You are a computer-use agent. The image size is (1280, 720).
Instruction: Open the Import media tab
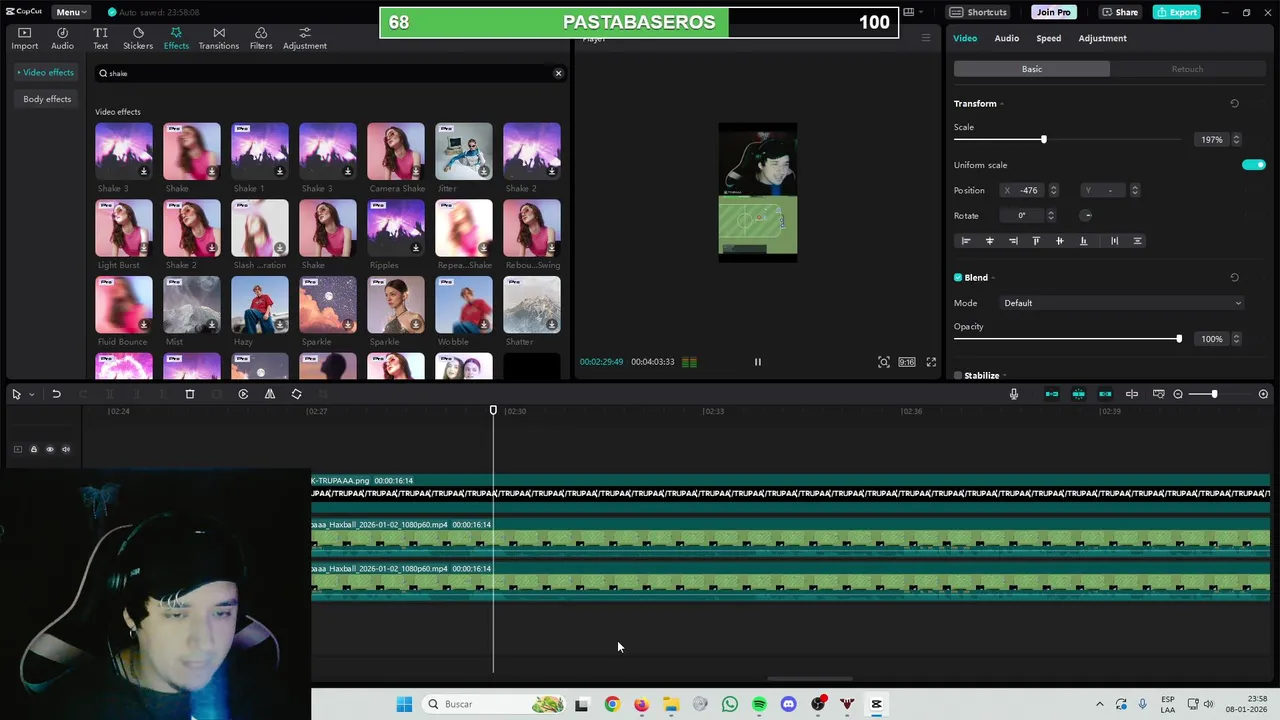(x=24, y=38)
